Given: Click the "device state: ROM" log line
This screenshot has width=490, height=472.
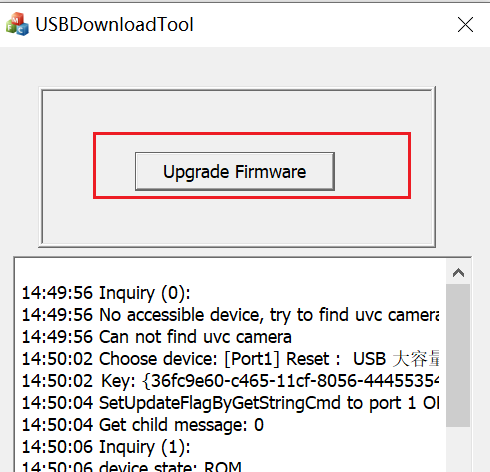Looking at the screenshot, I should pyautogui.click(x=132, y=466).
